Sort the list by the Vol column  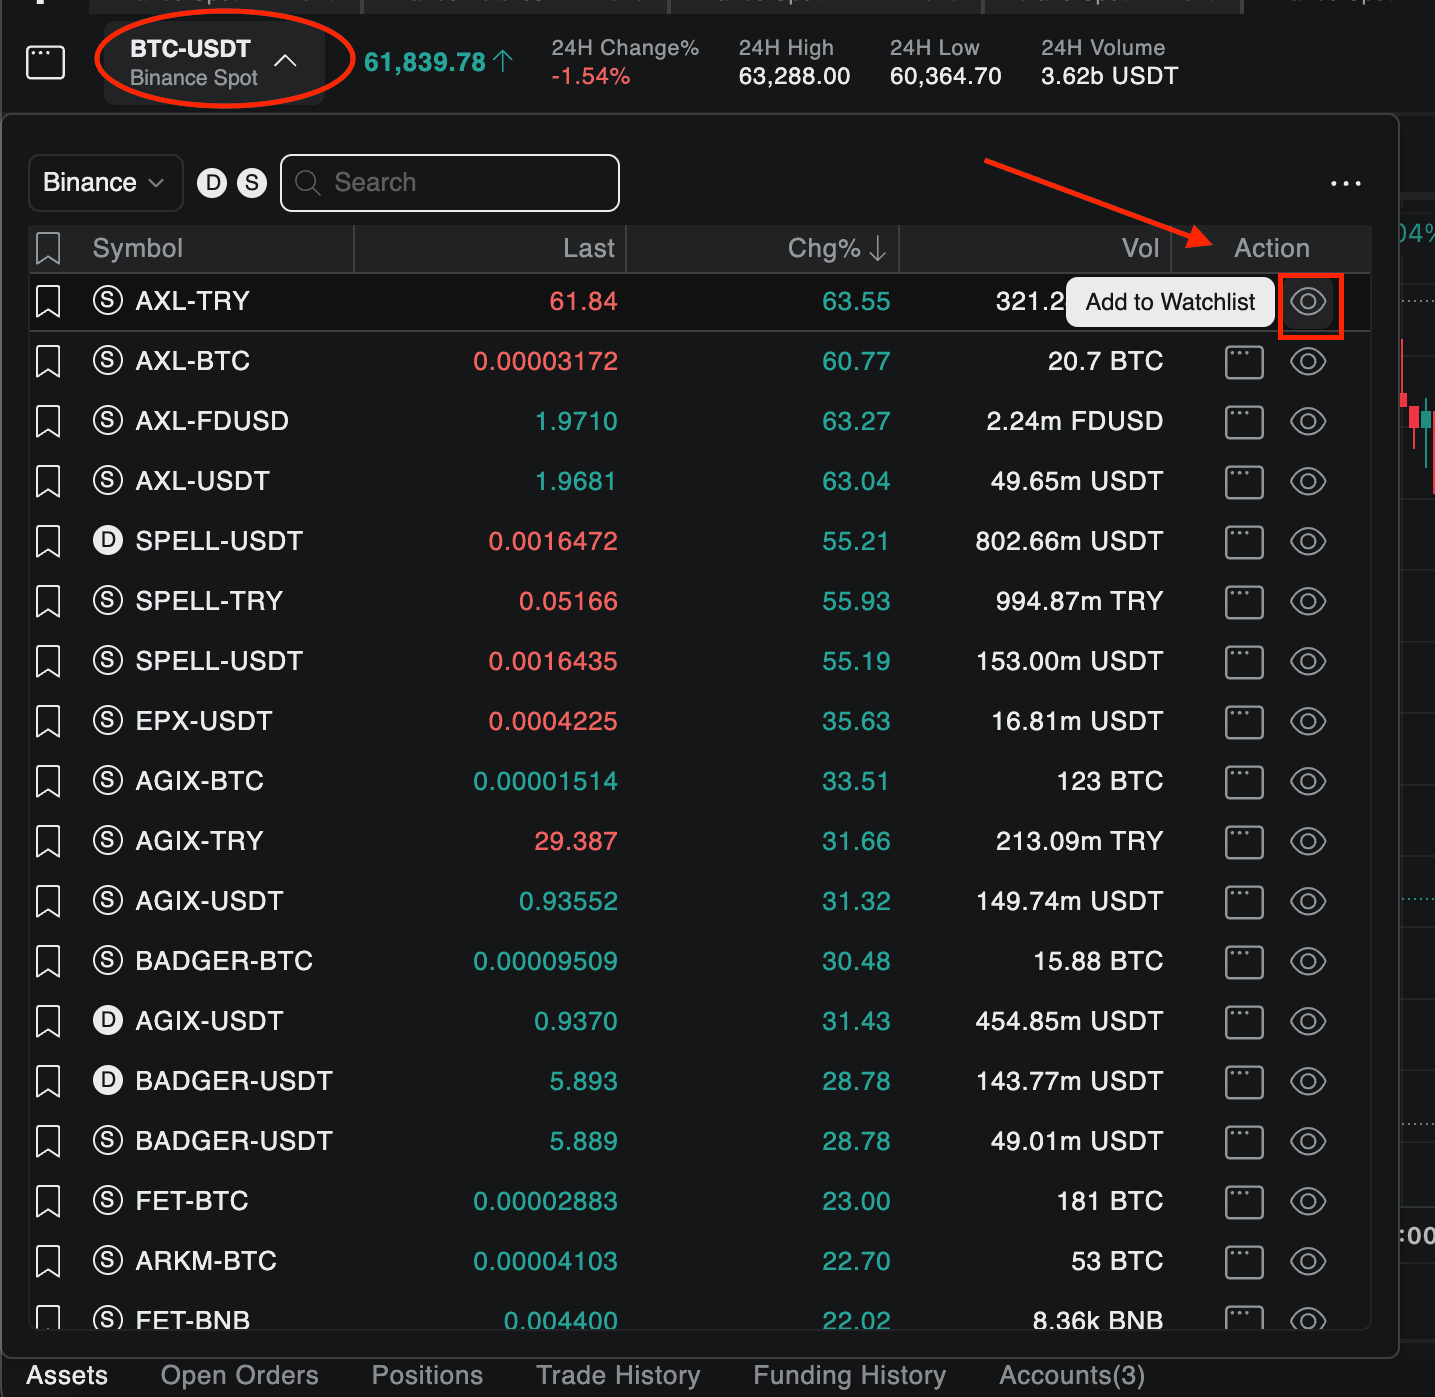1140,248
